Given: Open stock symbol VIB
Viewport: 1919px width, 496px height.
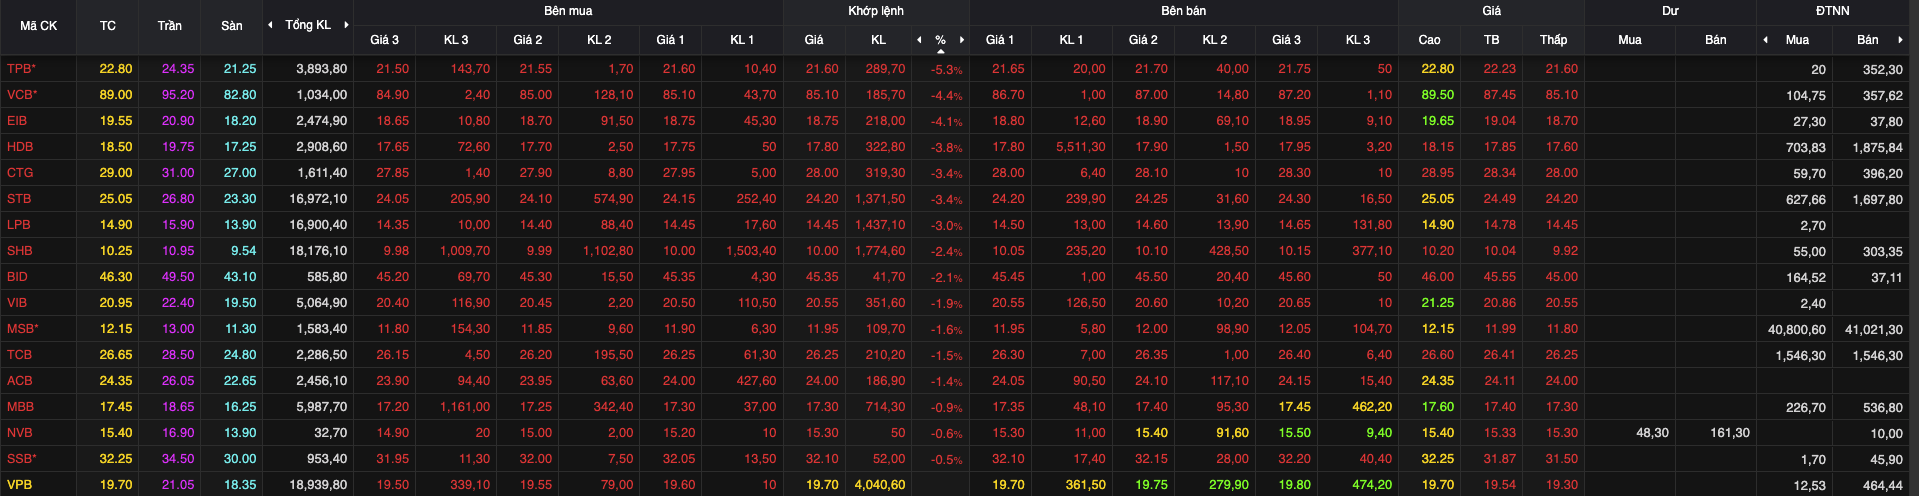Looking at the screenshot, I should click(x=17, y=303).
